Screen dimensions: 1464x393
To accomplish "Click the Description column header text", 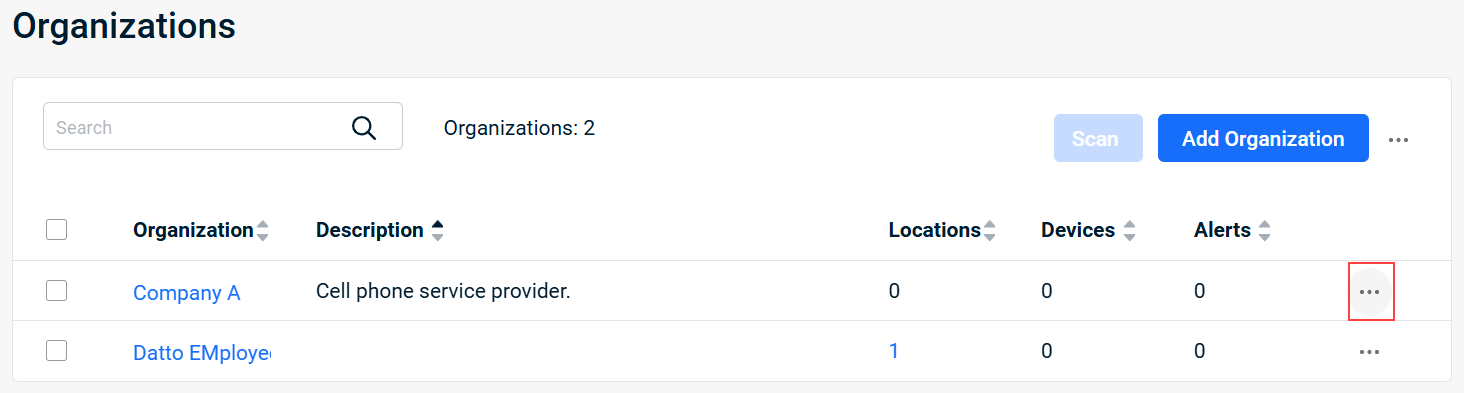I will coord(370,230).
